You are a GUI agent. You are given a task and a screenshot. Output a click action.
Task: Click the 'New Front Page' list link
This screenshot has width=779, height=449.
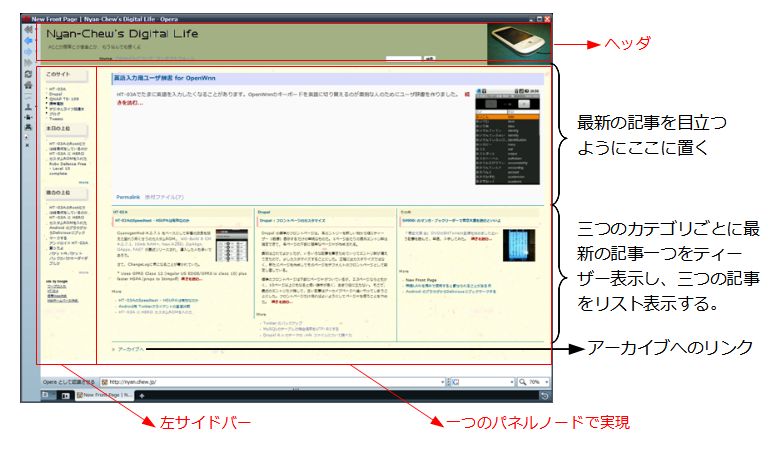[x=421, y=280]
